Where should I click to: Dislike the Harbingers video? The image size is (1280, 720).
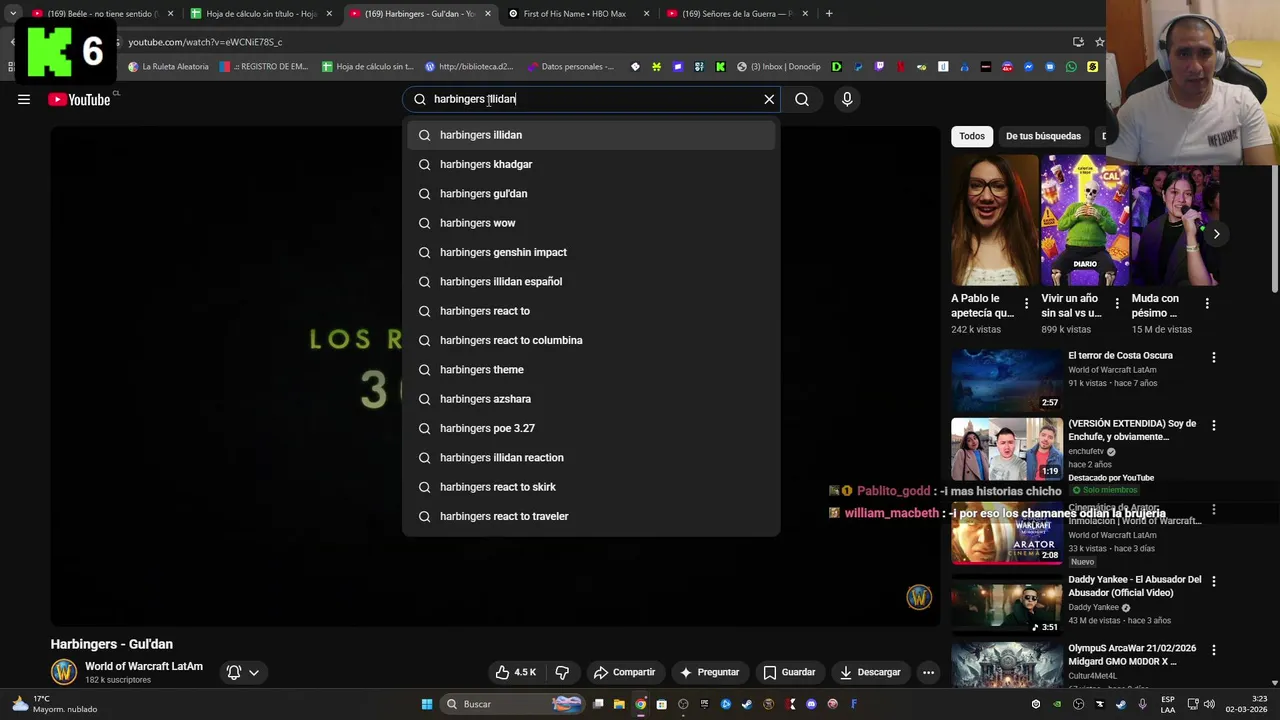pos(562,672)
